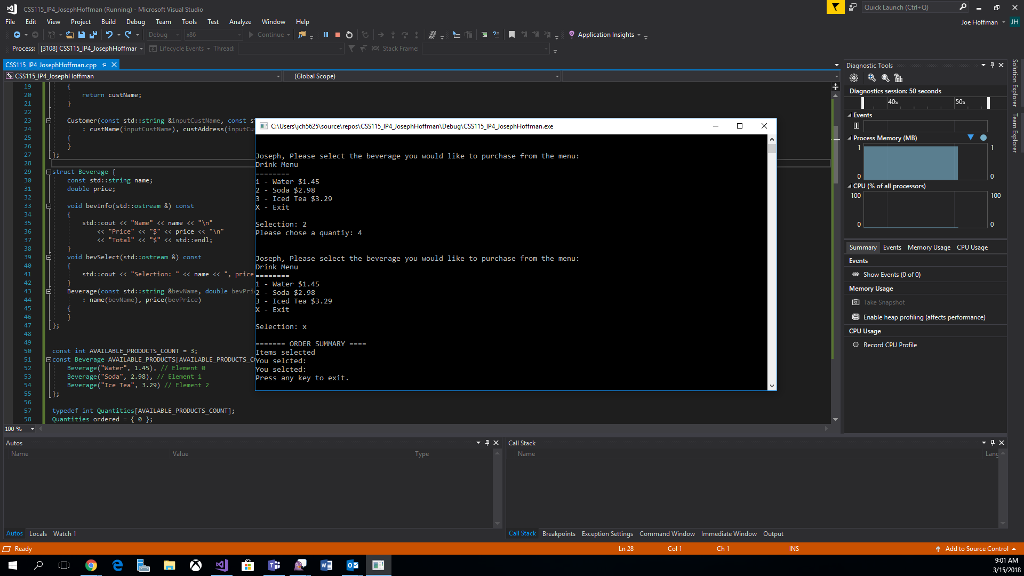This screenshot has height=576, width=1024.
Task: Click Show Events (0 of 0)
Action: pyautogui.click(x=891, y=275)
